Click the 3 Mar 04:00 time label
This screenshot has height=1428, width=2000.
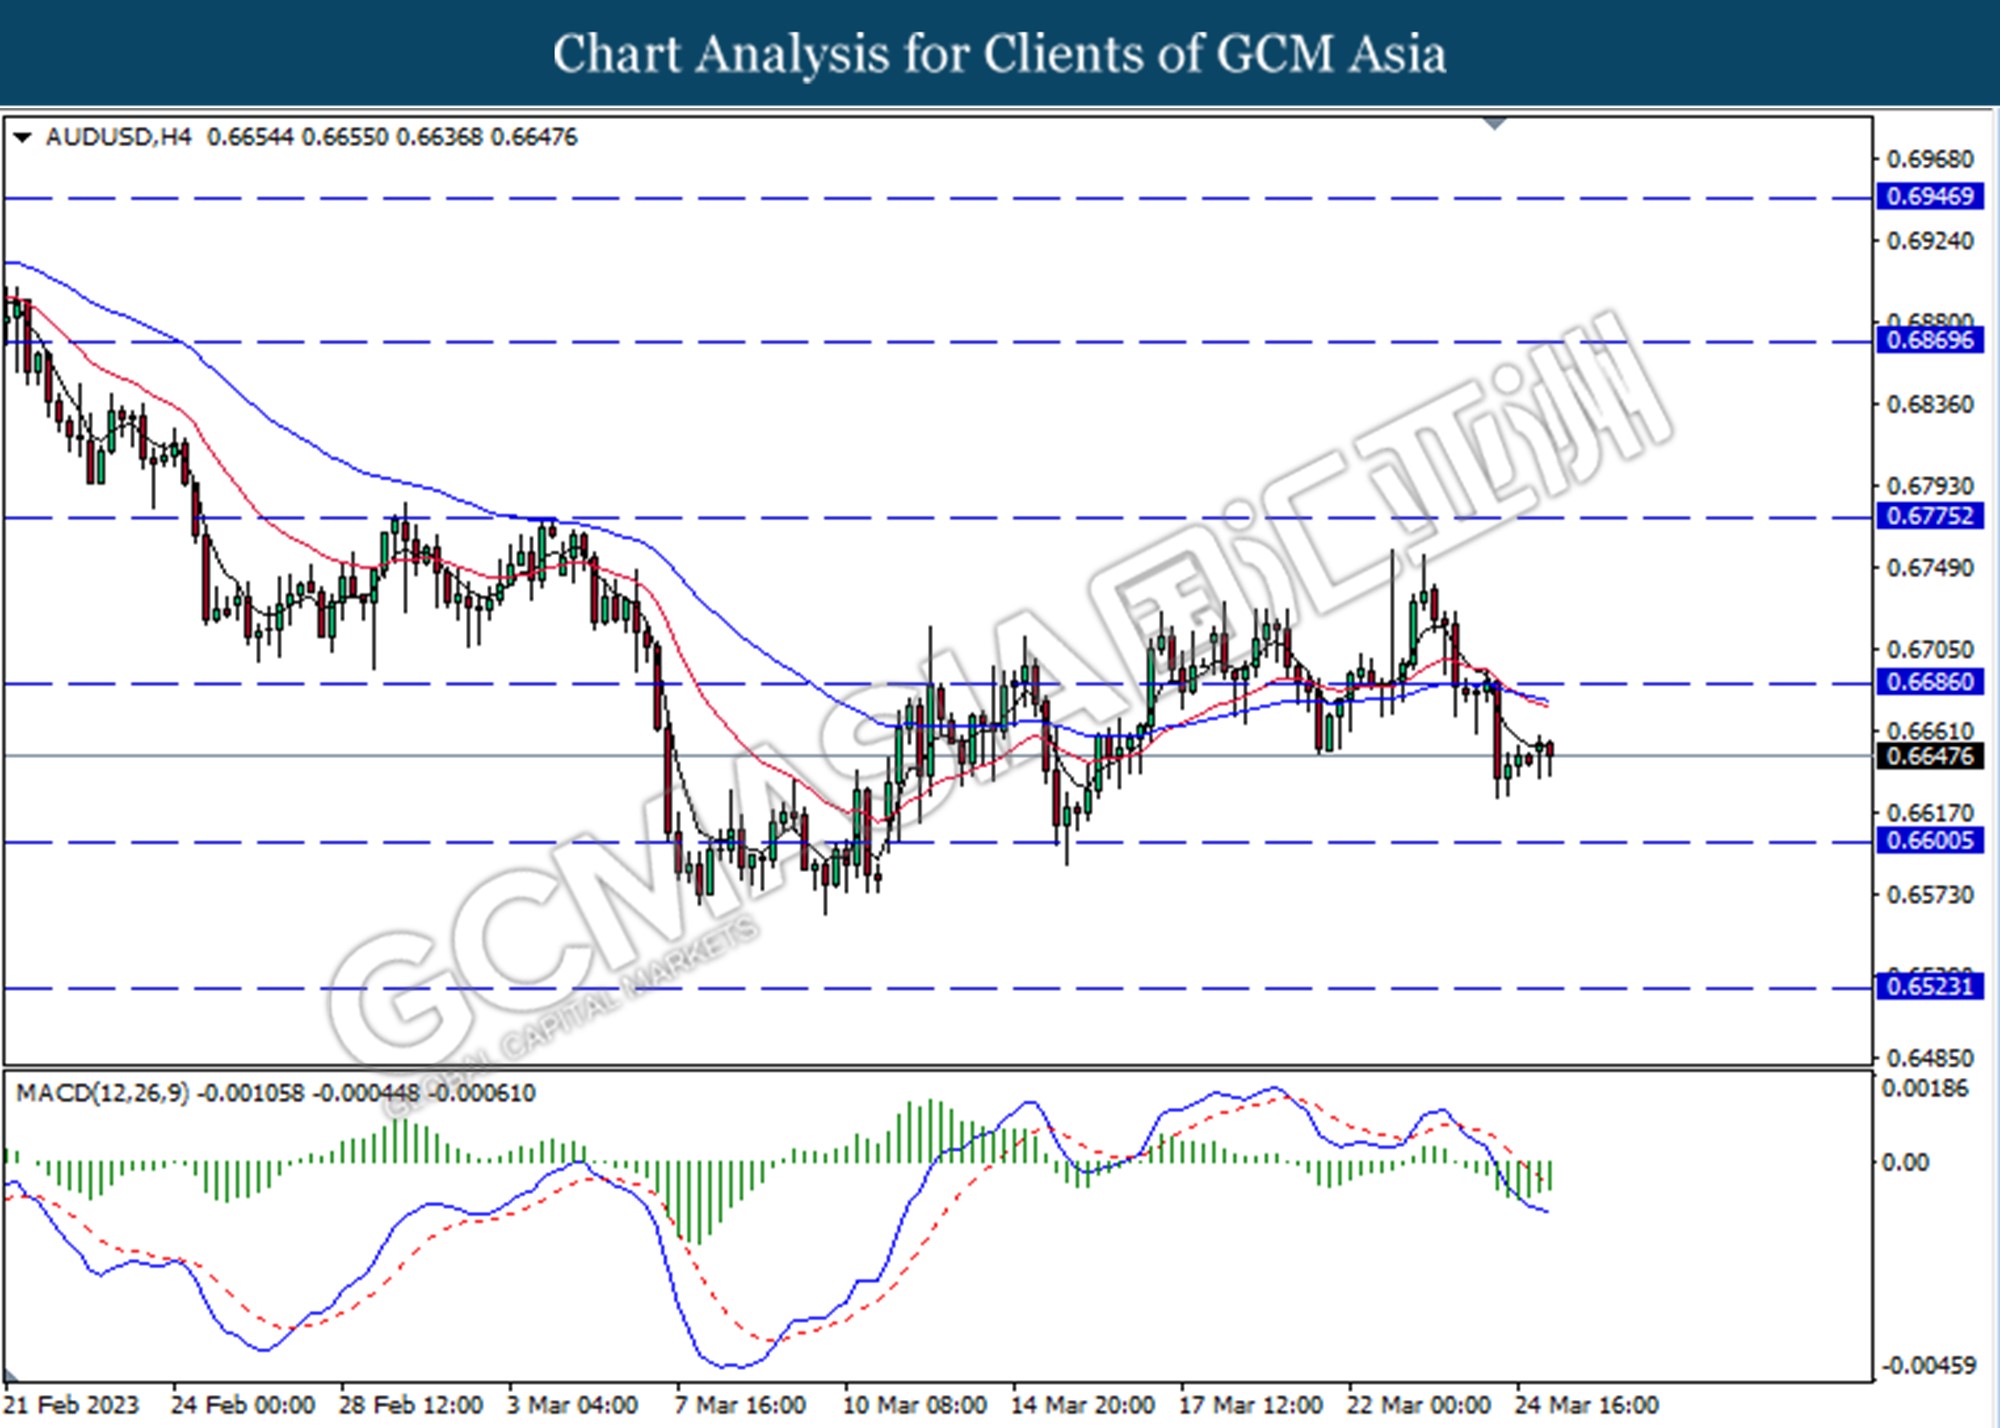572,1405
